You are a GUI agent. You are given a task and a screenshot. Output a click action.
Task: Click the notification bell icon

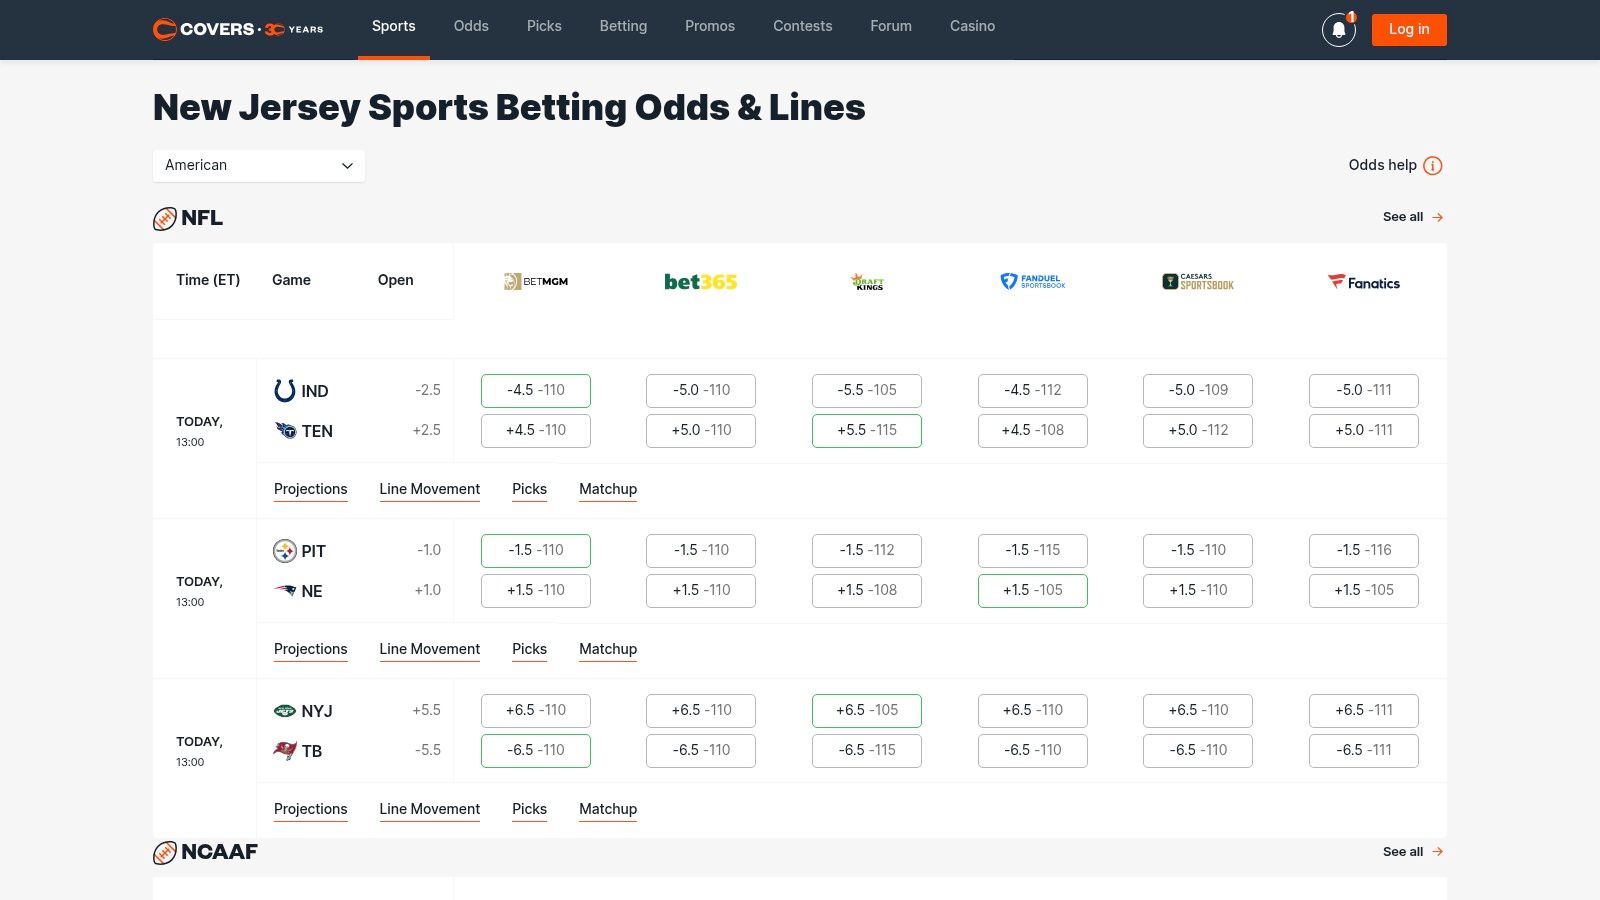[x=1338, y=30]
